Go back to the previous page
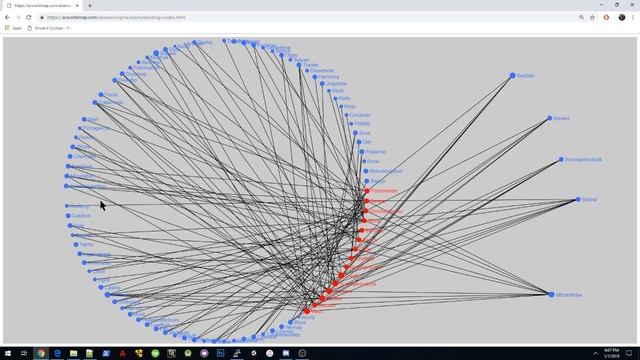The width and height of the screenshot is (640, 360). [x=7, y=18]
